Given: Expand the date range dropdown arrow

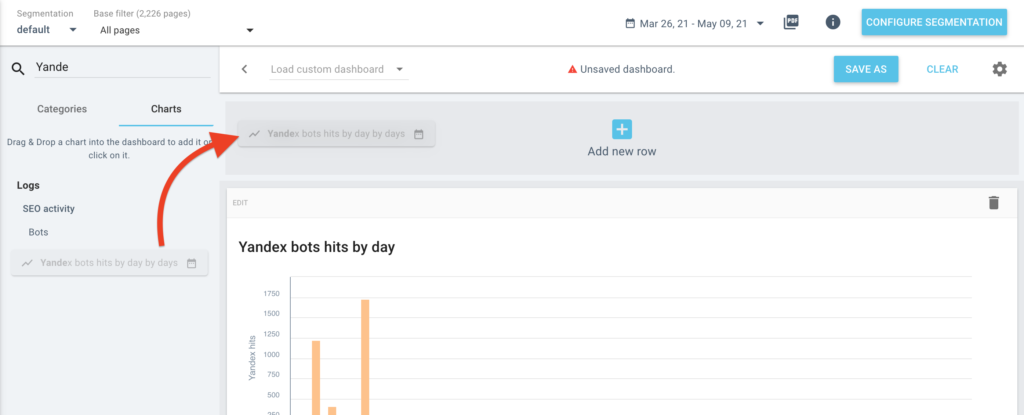Looking at the screenshot, I should tap(760, 24).
